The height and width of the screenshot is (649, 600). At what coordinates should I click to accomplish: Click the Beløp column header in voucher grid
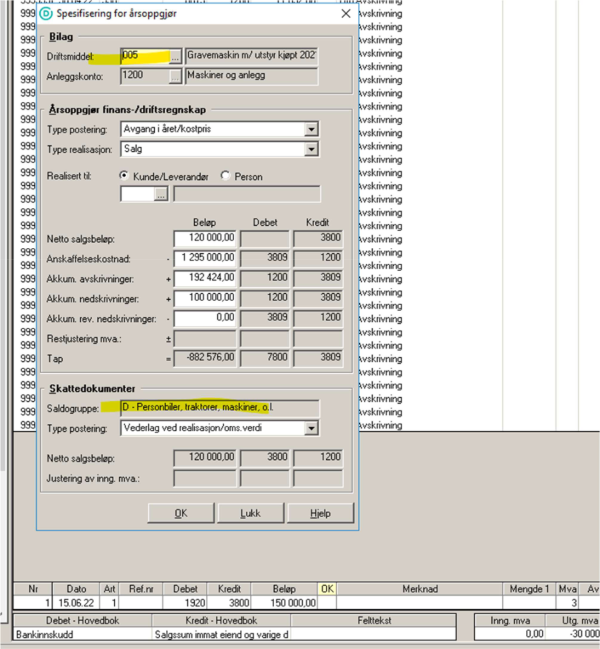(x=284, y=589)
